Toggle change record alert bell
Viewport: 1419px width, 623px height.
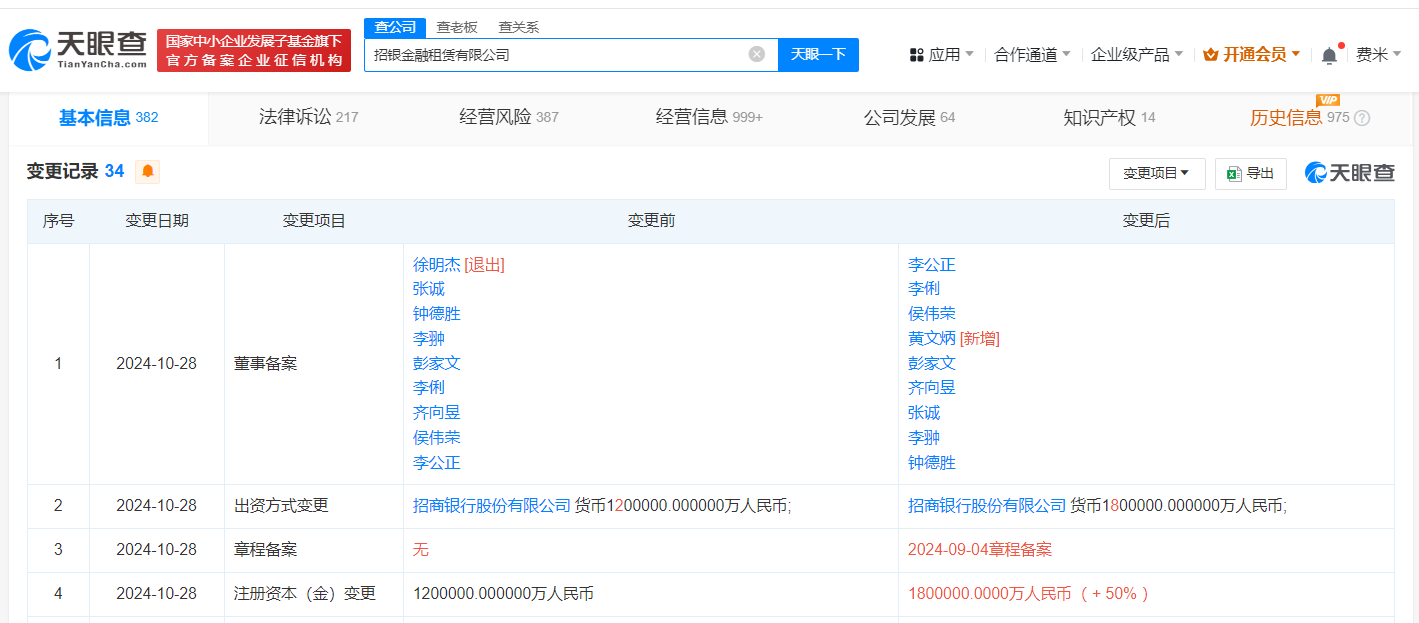coord(148,172)
